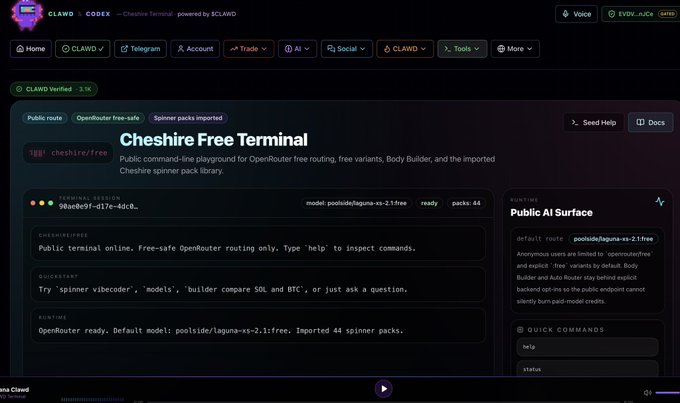
Task: Open the Telegram link
Action: click(x=140, y=49)
